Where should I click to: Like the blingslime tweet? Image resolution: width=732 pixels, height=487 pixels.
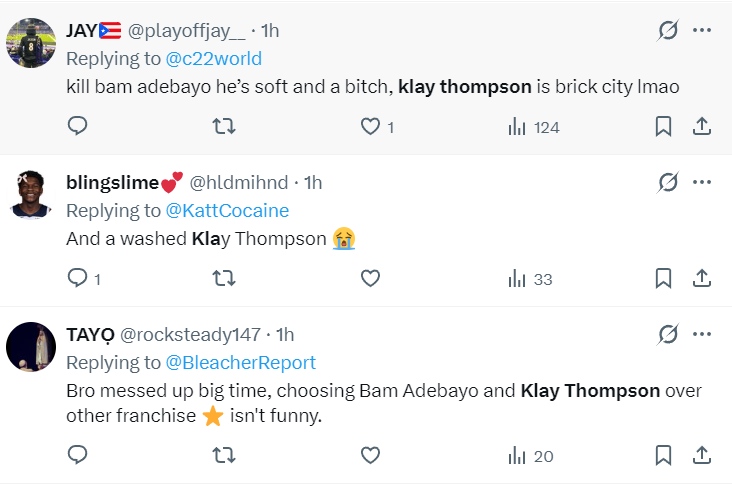pos(370,278)
